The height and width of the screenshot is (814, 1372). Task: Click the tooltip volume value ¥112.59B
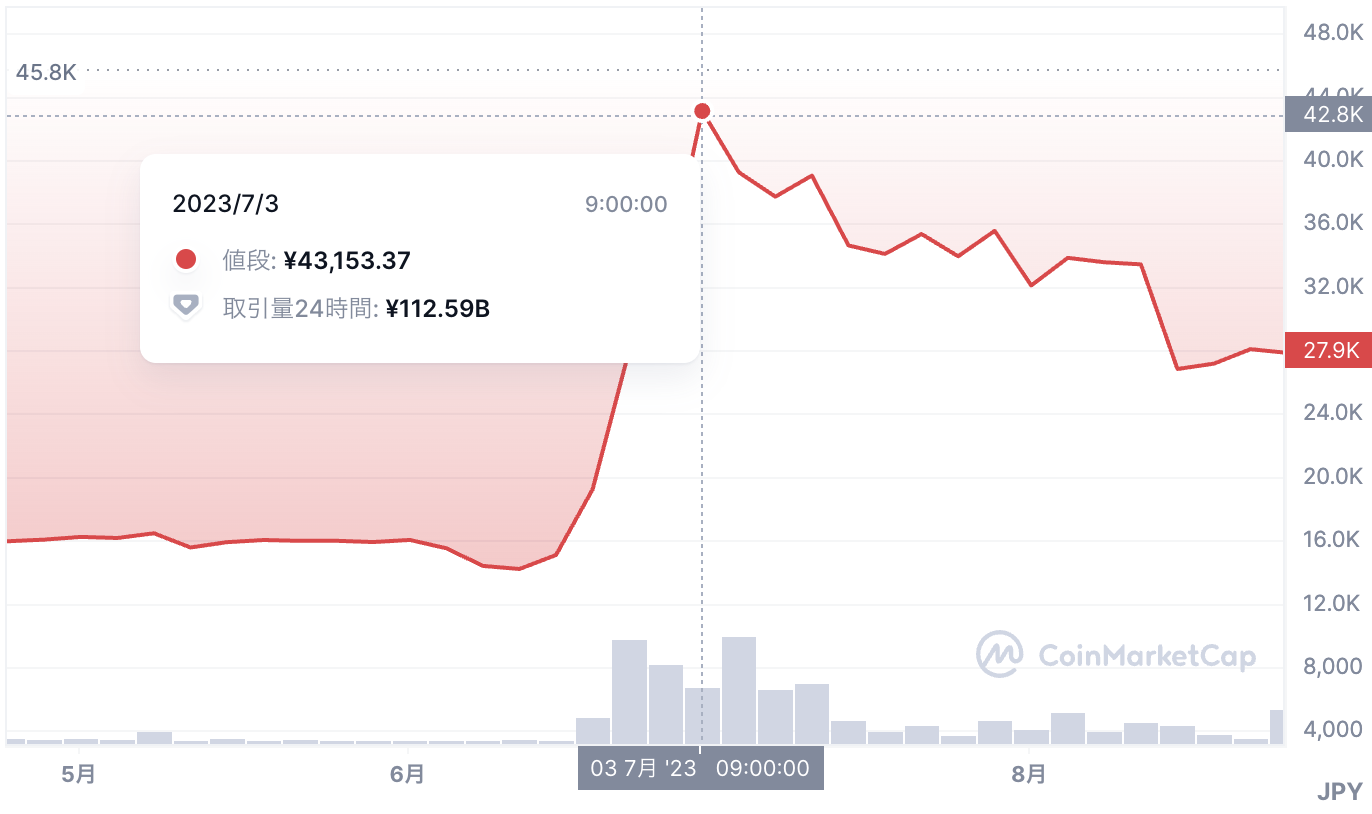click(x=437, y=308)
